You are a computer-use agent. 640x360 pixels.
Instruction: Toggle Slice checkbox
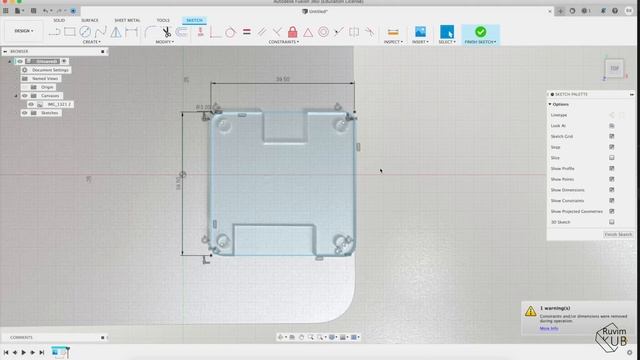611,158
